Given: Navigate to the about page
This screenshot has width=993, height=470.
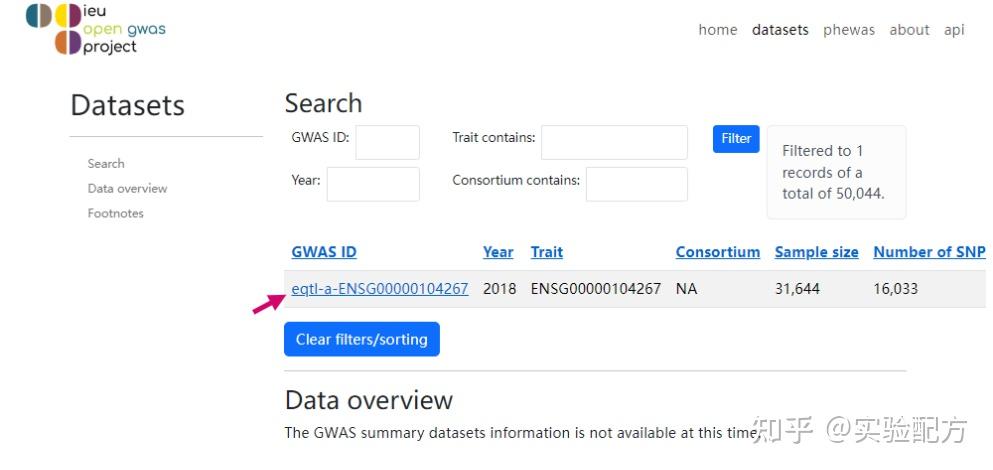Looking at the screenshot, I should 909,30.
